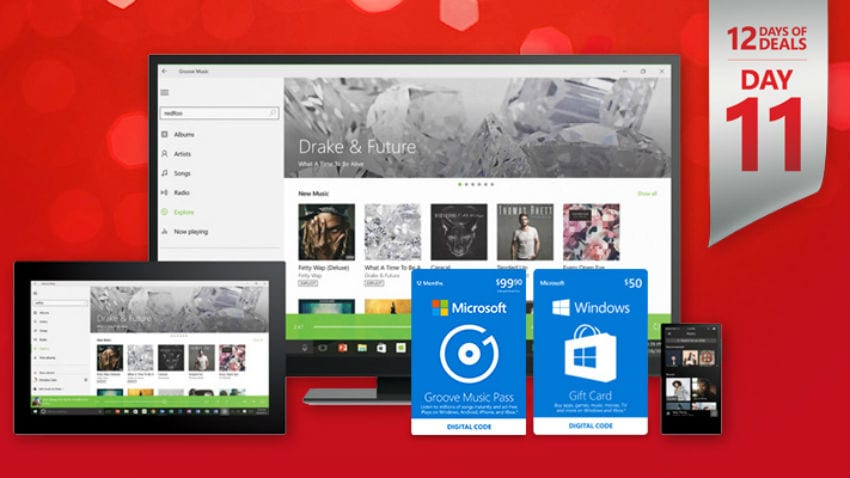Screen dimensions: 850x478
Task: Open Task View on the monitor taskbar
Action: (x=324, y=347)
